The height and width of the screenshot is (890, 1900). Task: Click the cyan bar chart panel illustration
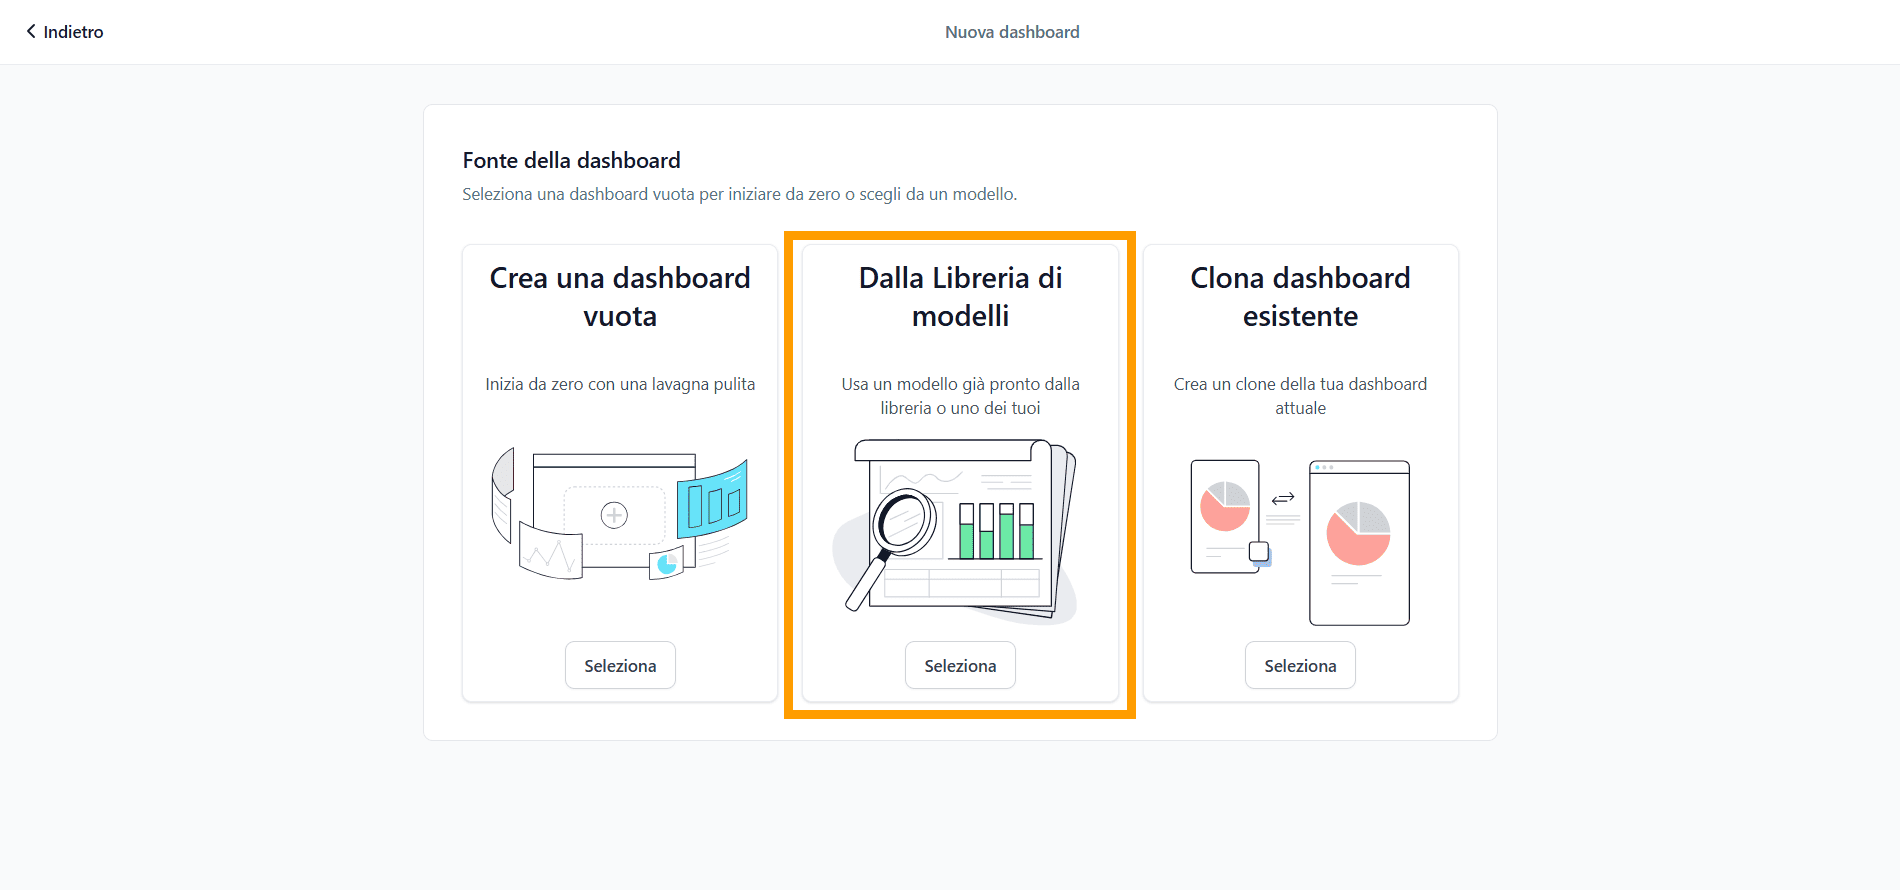pyautogui.click(x=712, y=499)
